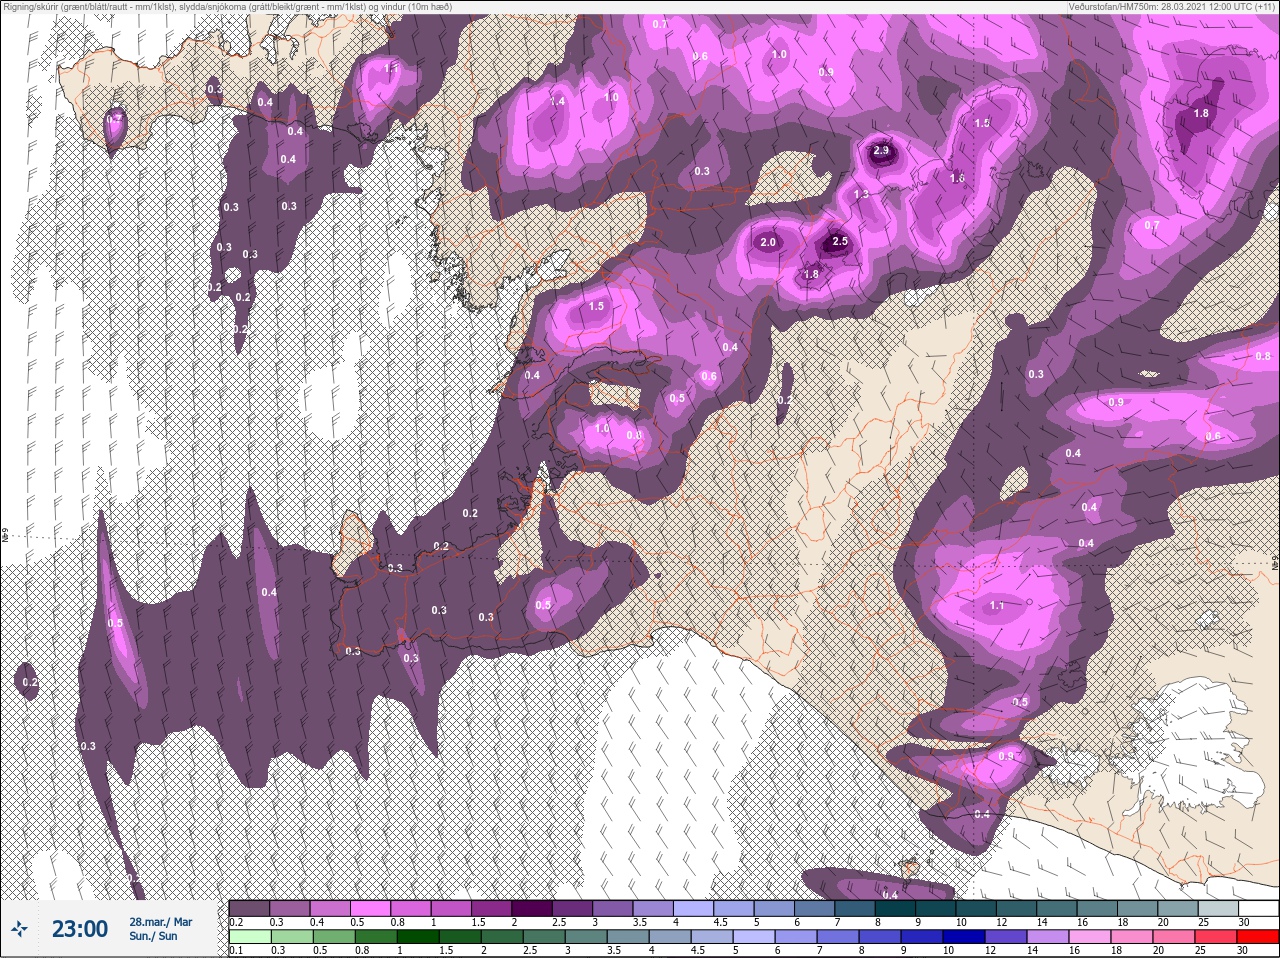This screenshot has width=1280, height=958.
Task: Click lower legend label 0.1
Action: (x=235, y=950)
